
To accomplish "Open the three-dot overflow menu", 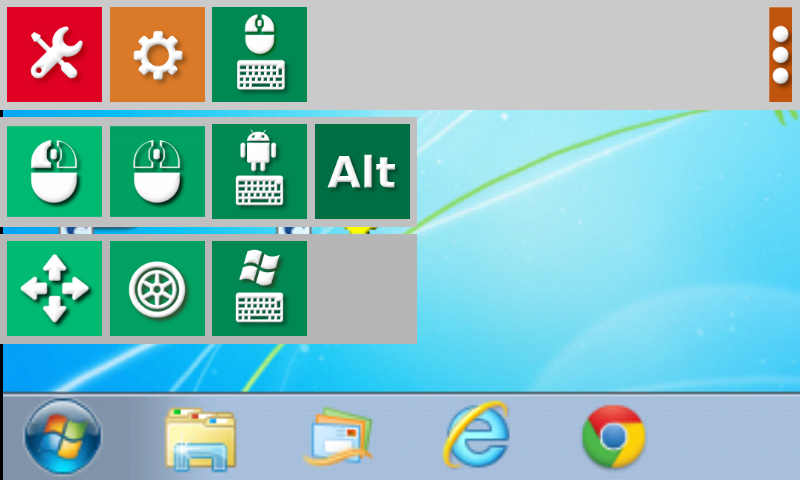I will [x=780, y=54].
